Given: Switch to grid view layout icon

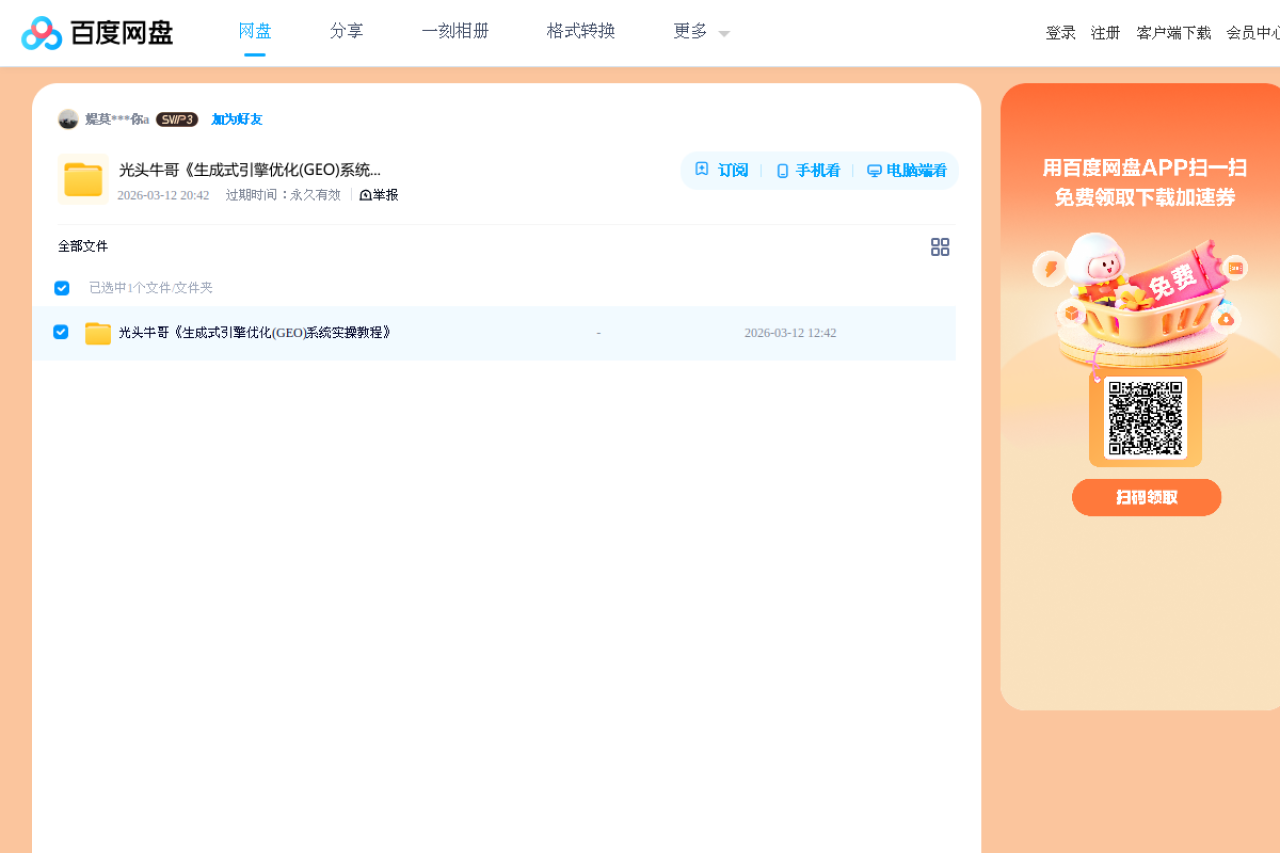Looking at the screenshot, I should tap(940, 246).
